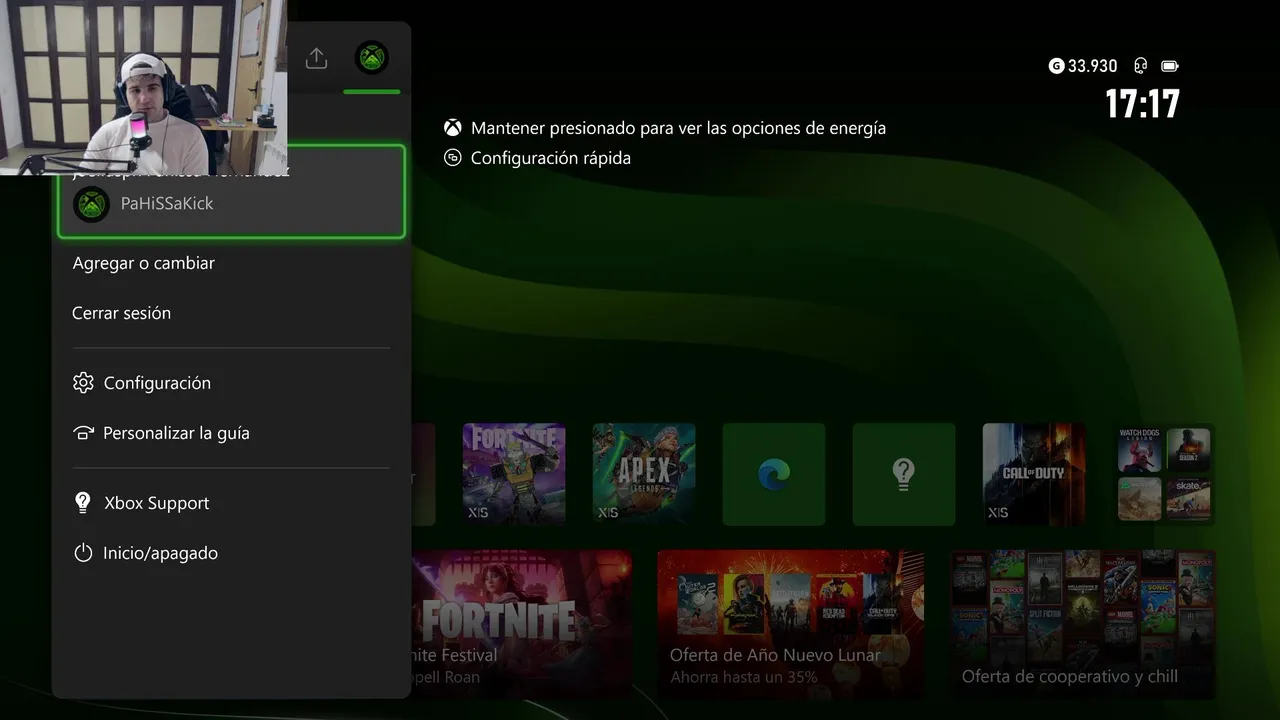Launch the Apex Legends tile

click(644, 474)
